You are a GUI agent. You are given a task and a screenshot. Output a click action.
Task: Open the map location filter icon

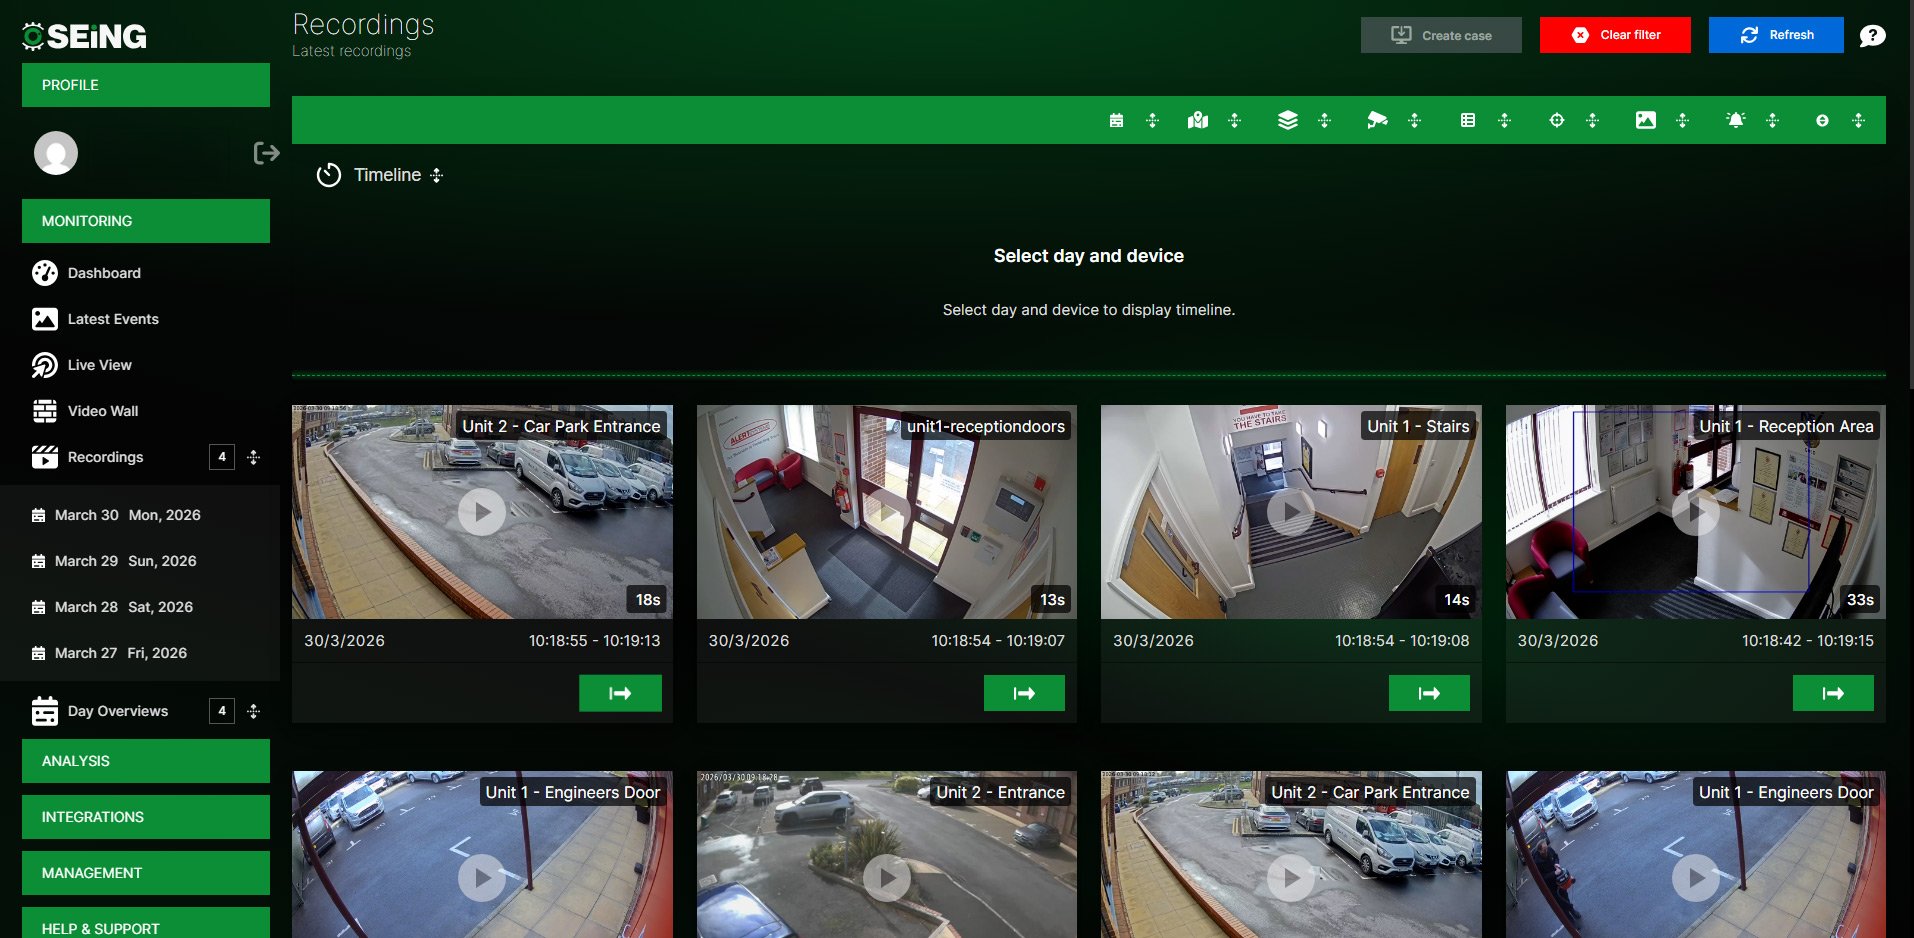1197,121
